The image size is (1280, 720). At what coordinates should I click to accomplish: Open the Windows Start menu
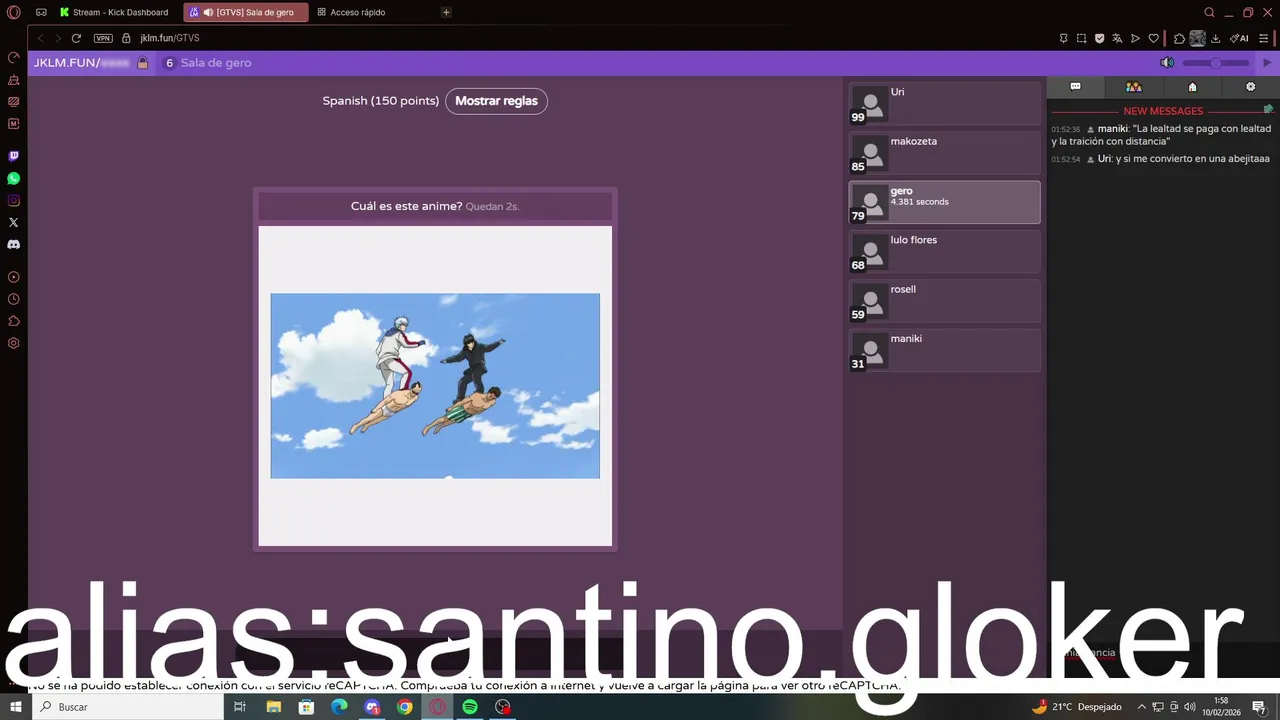click(16, 707)
